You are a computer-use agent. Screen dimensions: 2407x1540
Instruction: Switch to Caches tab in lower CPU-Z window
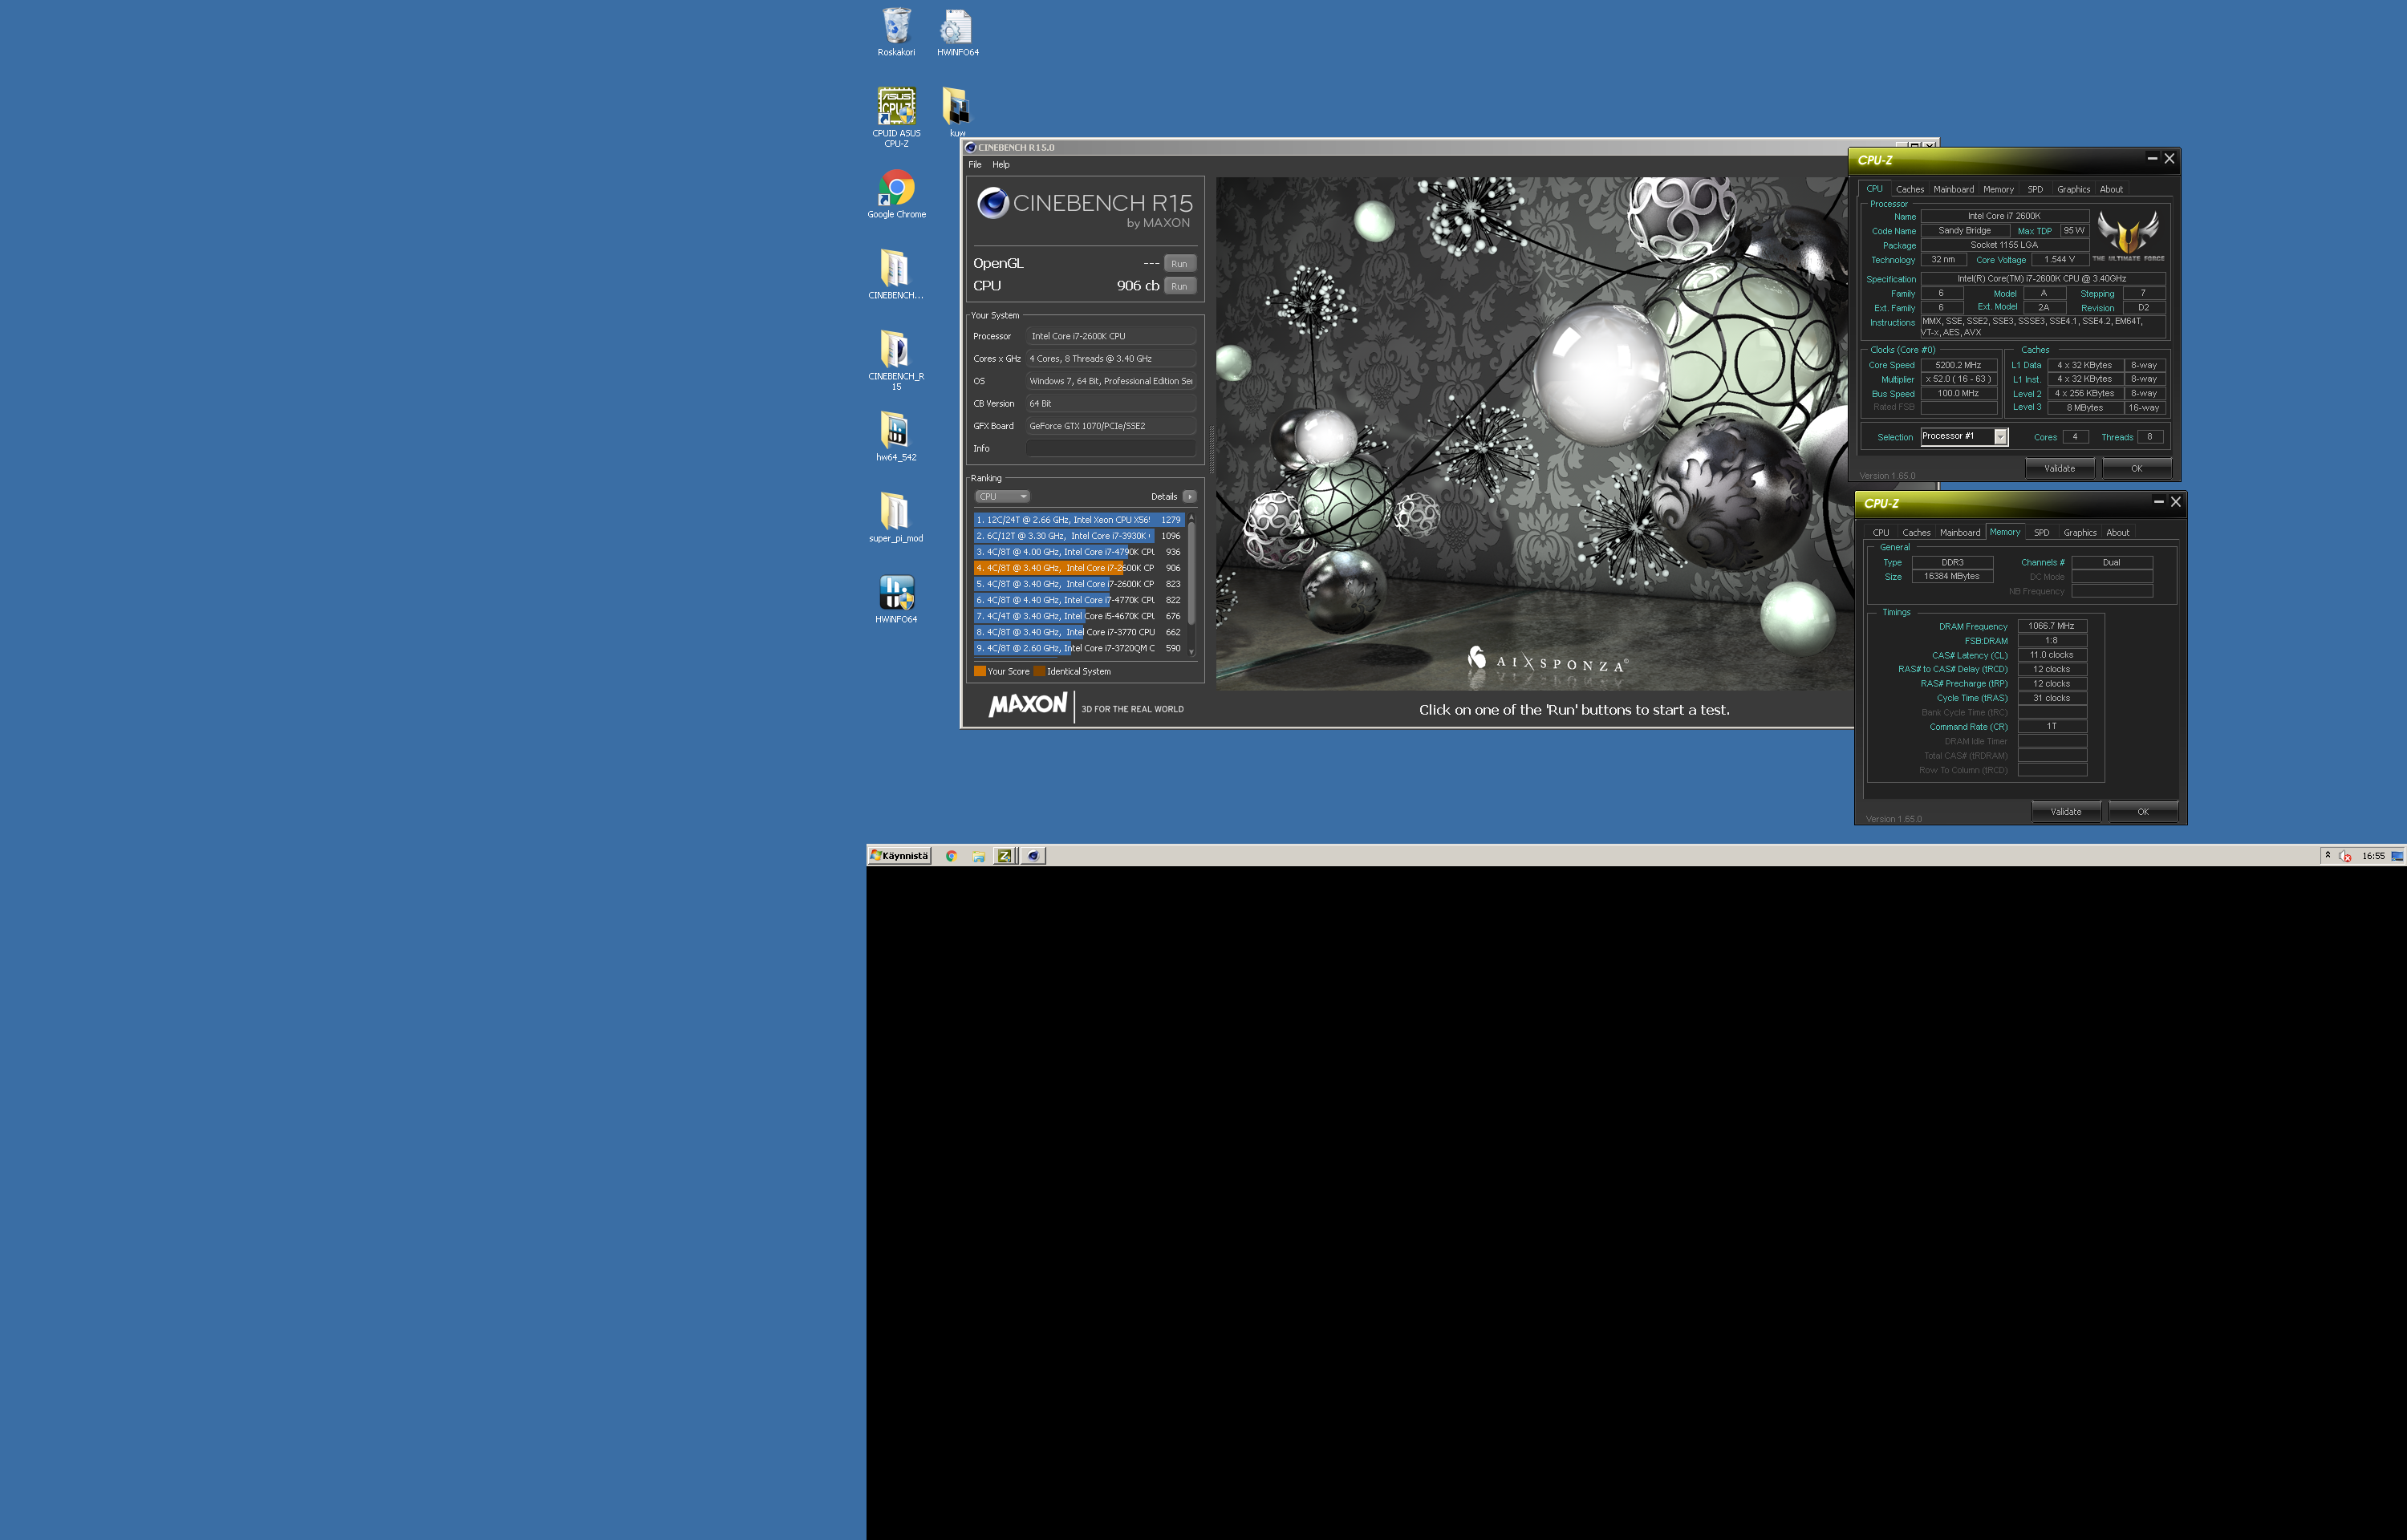1916,532
